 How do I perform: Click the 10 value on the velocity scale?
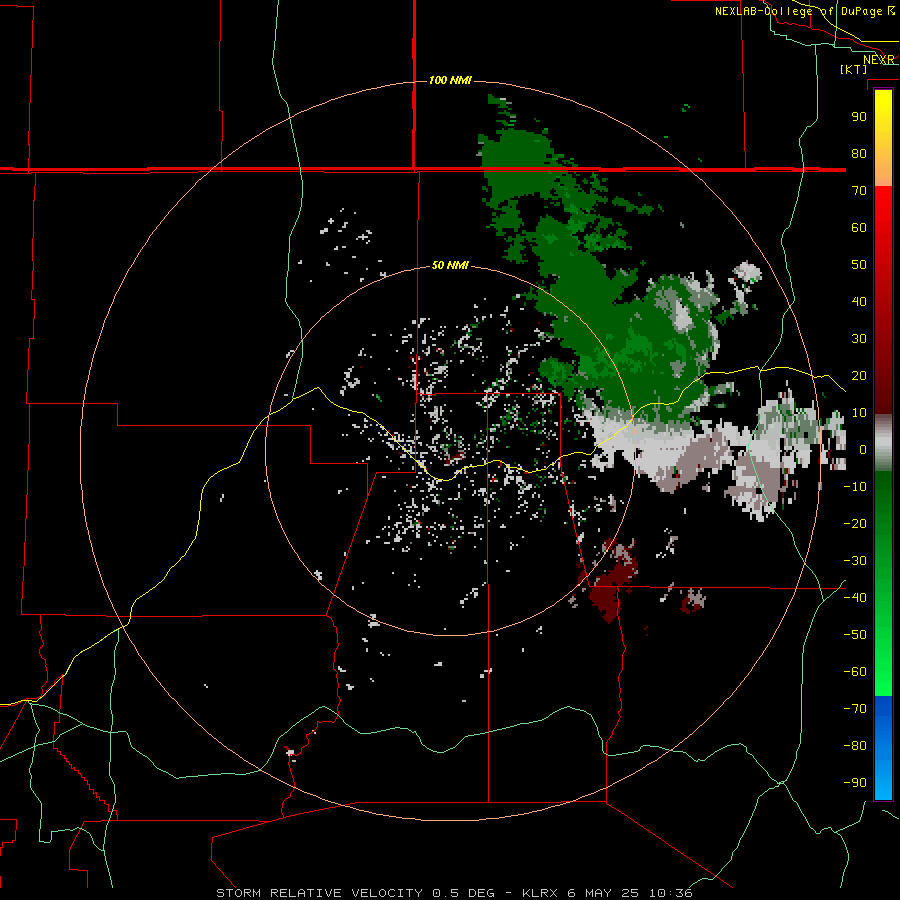point(859,413)
